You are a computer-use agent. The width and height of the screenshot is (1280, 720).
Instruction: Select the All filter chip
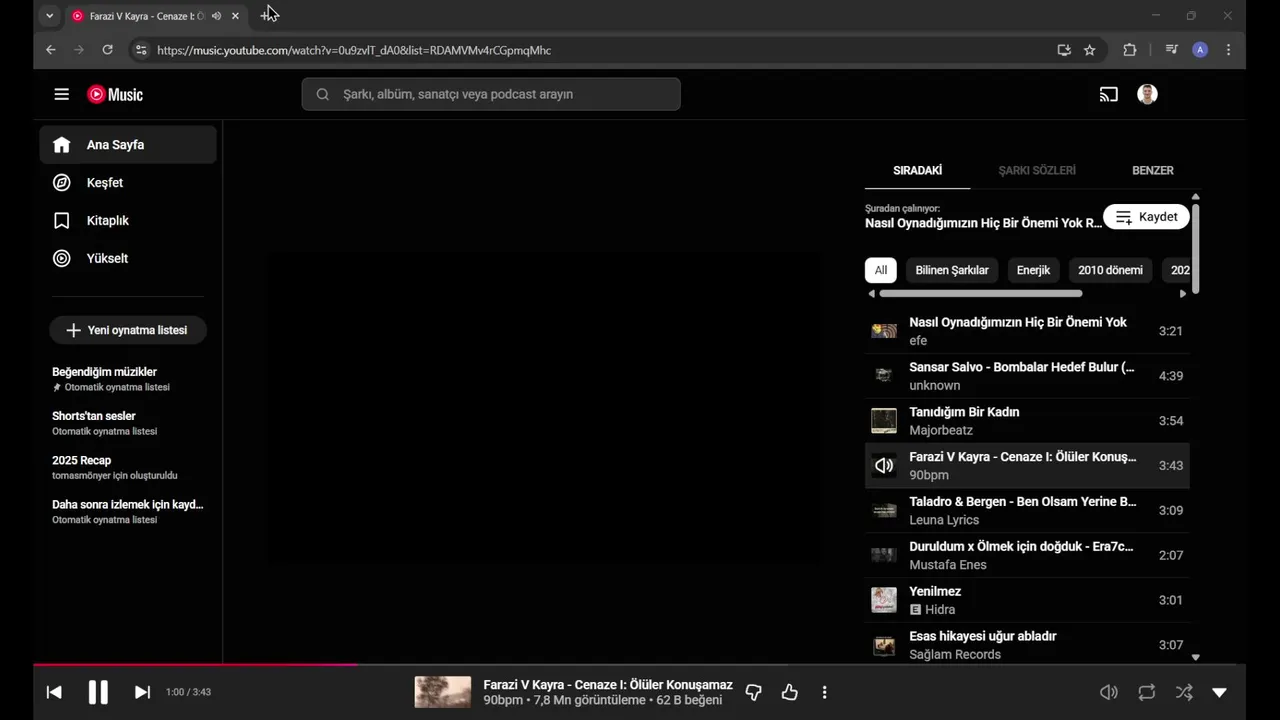[880, 270]
